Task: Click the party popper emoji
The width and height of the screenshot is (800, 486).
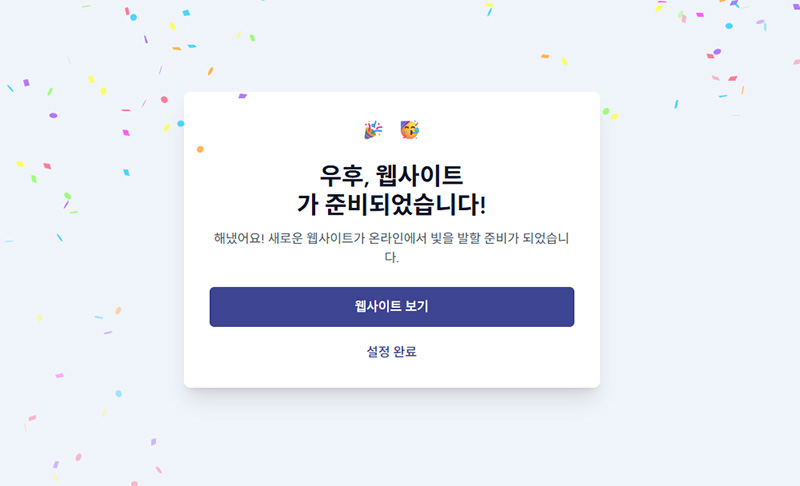Action: [x=372, y=130]
